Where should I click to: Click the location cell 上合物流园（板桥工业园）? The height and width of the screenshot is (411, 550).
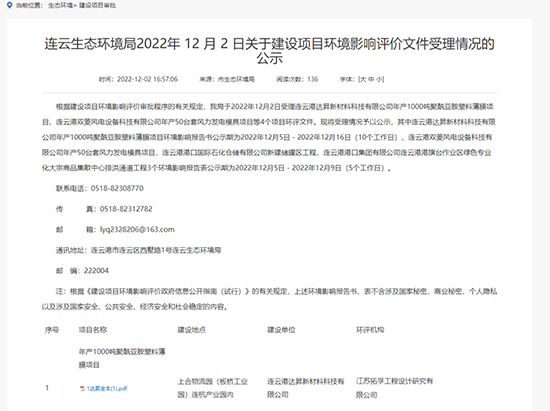coord(213,388)
